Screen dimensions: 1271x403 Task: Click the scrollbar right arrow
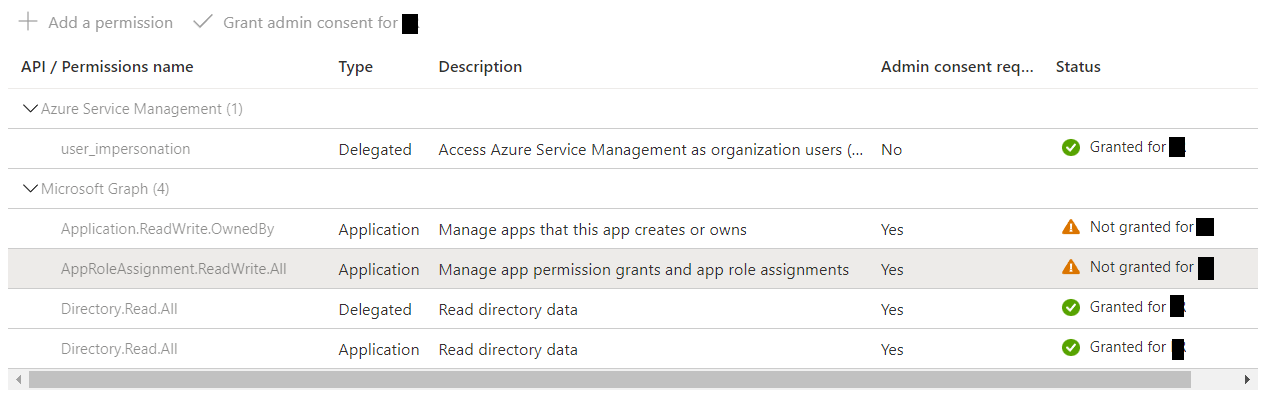coord(1247,380)
